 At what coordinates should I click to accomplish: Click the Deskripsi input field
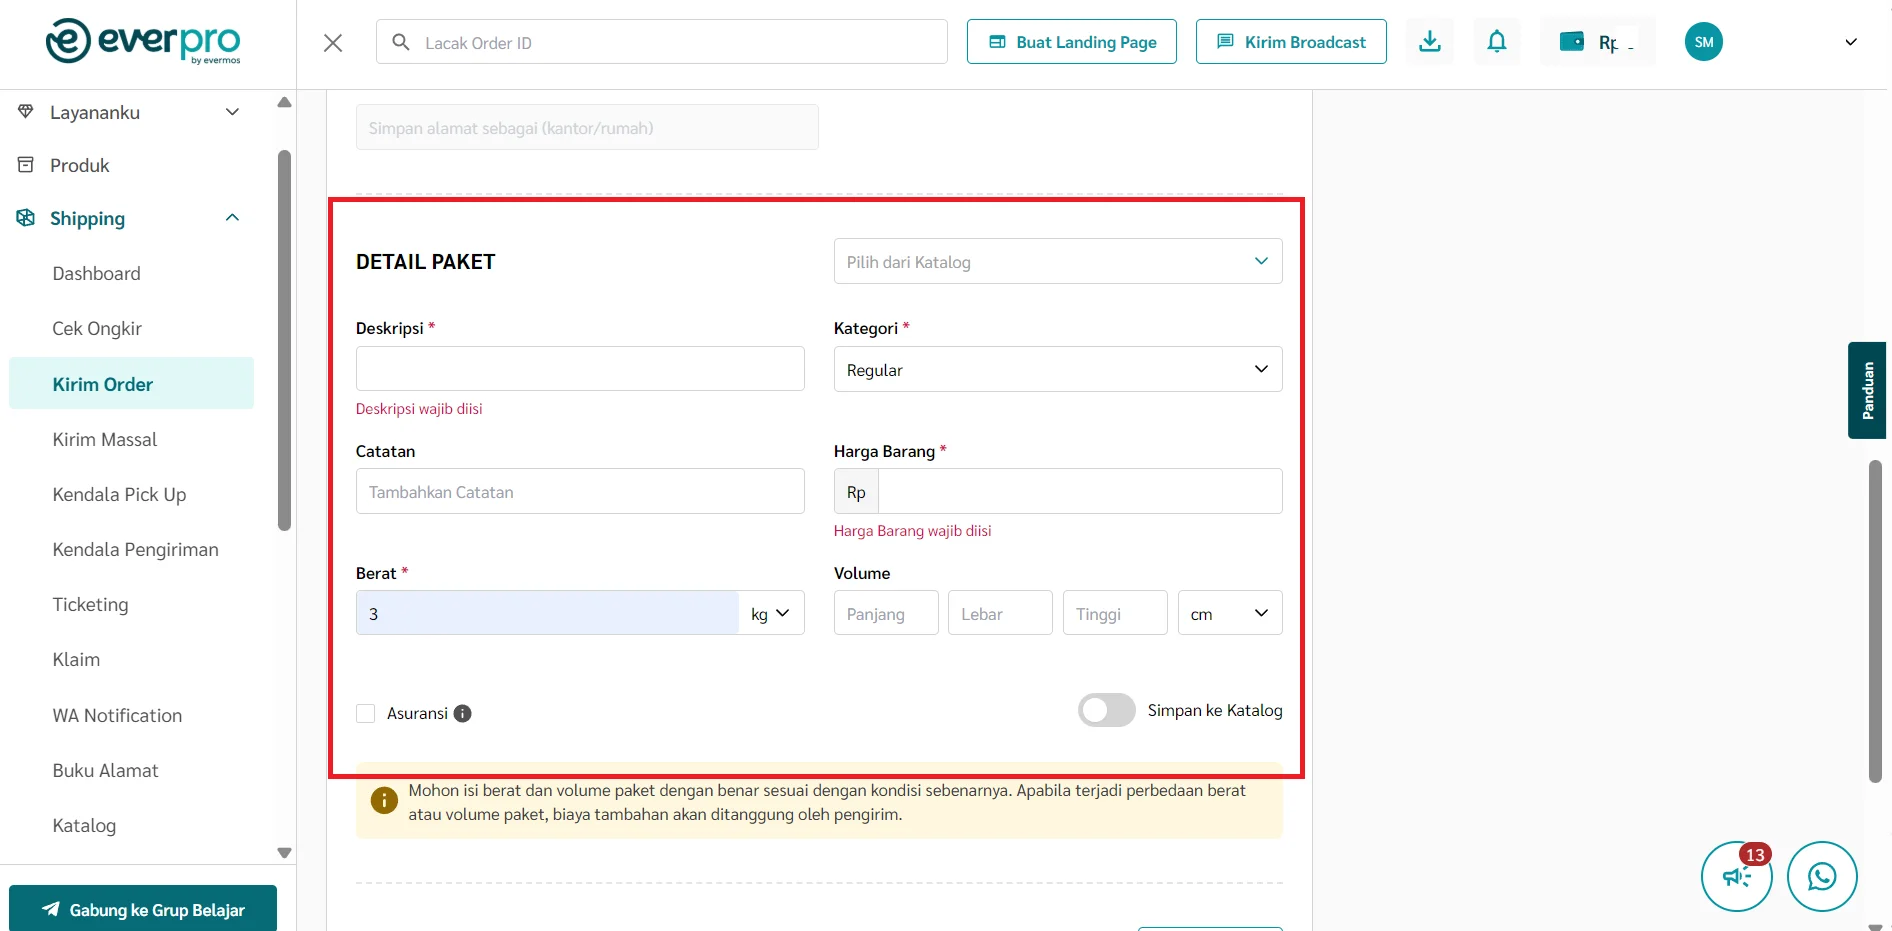pyautogui.click(x=580, y=369)
